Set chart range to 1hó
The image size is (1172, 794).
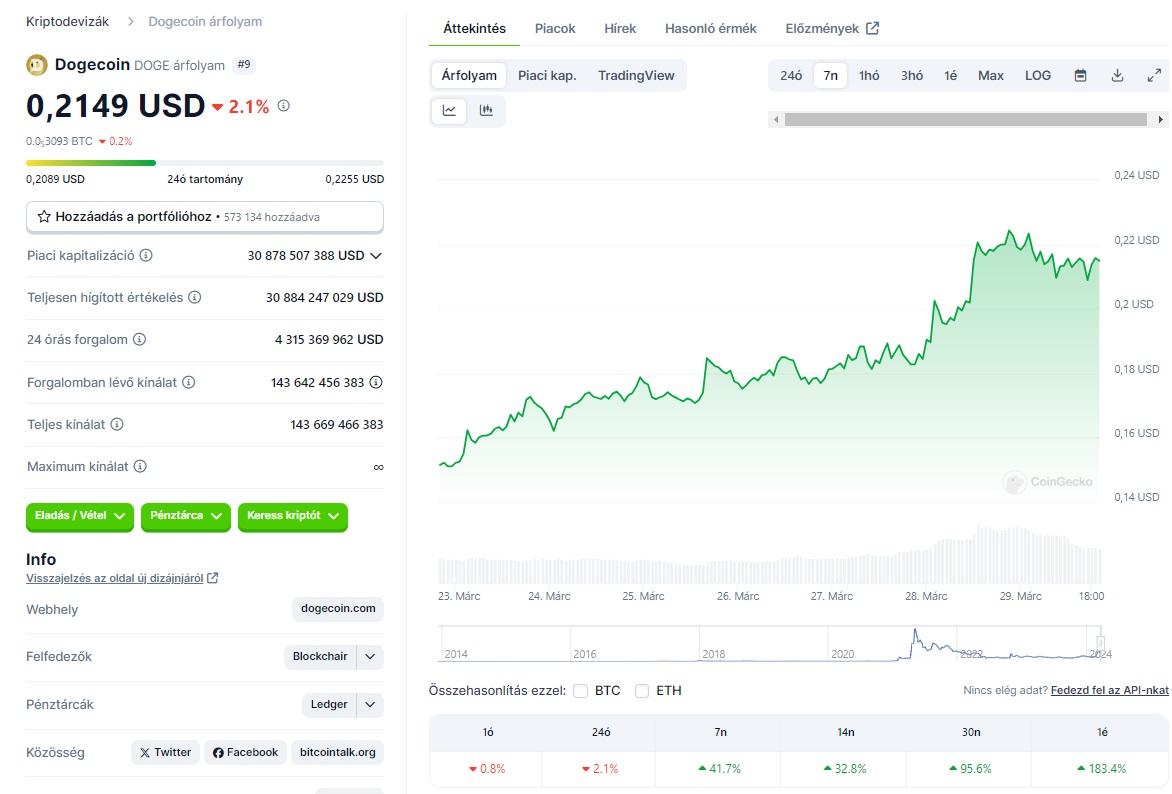point(869,76)
